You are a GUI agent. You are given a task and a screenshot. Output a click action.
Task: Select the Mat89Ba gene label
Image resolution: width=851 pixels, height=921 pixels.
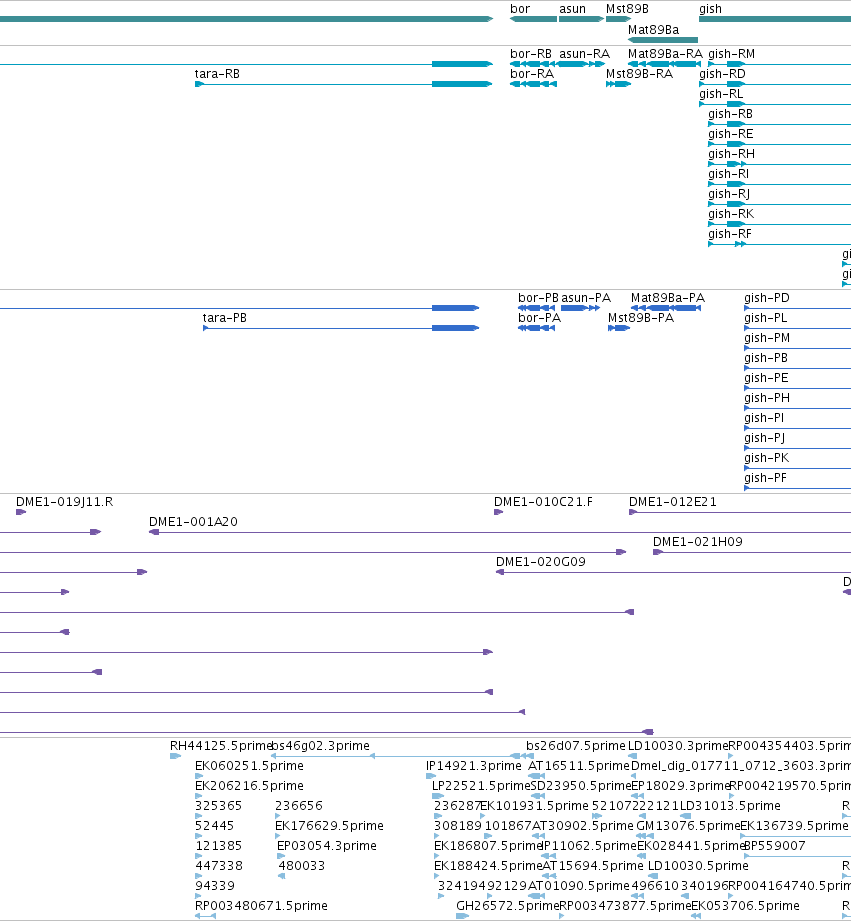click(x=653, y=29)
